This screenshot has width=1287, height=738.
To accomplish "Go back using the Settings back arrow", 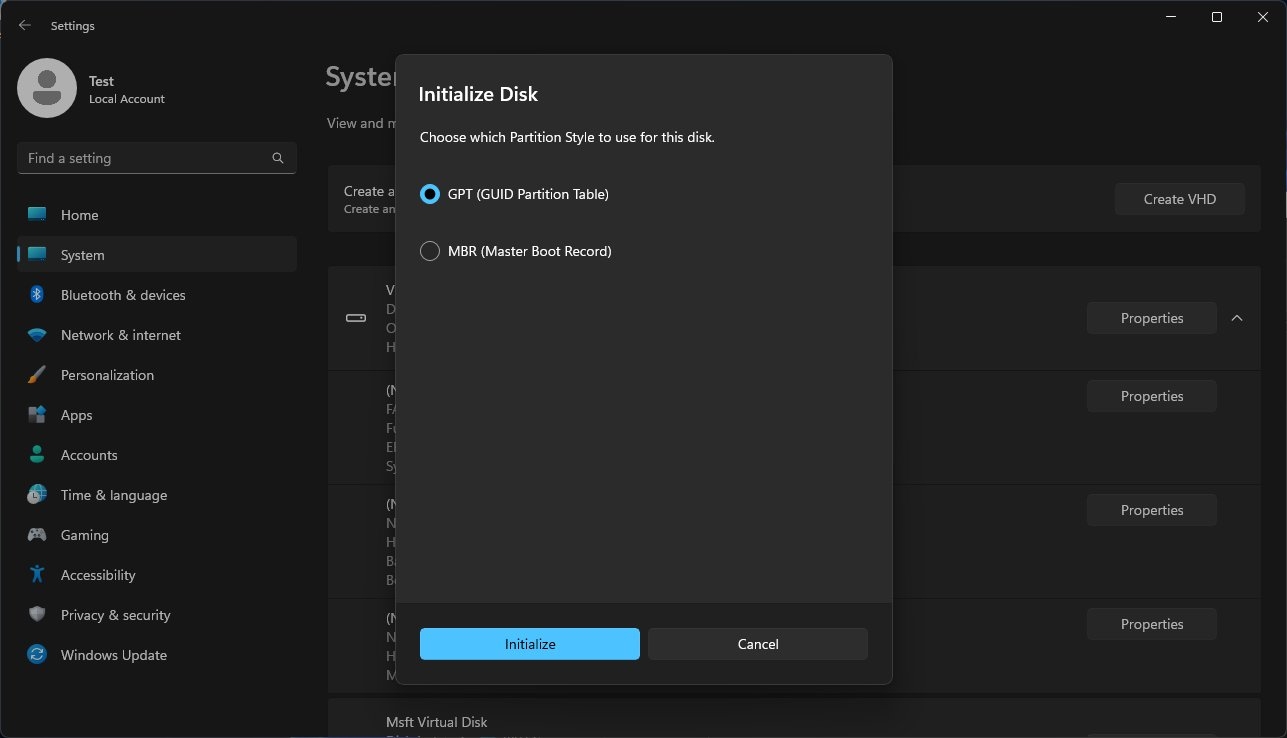I will click(x=25, y=26).
